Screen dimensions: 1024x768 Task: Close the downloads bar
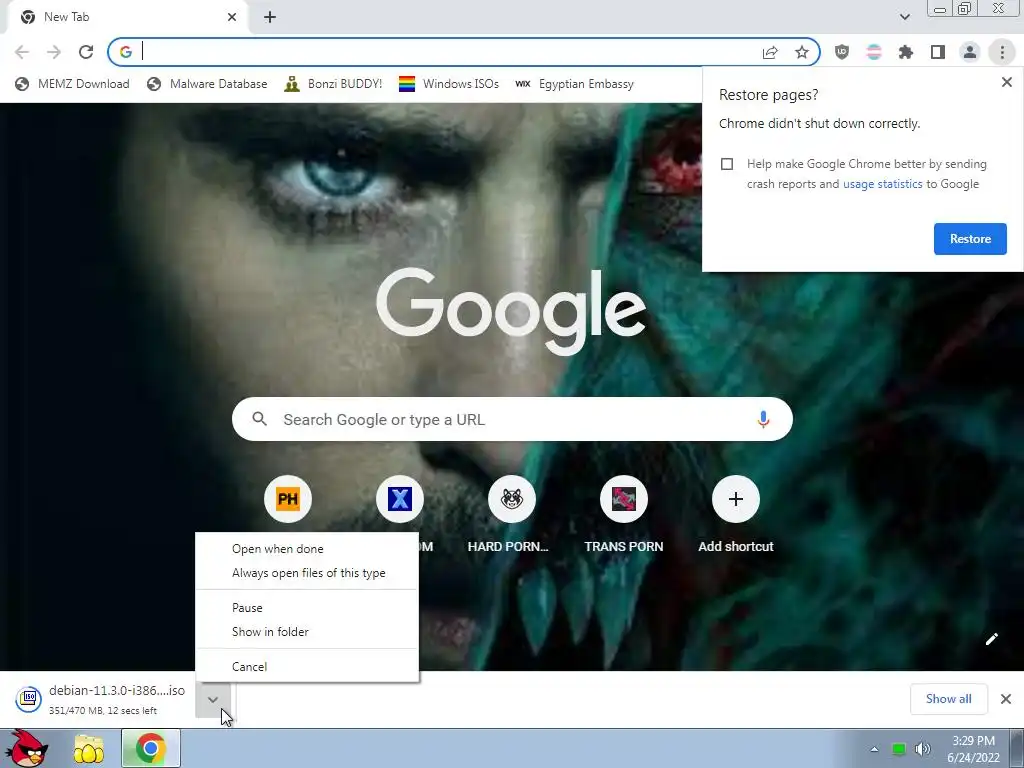[x=1006, y=699]
